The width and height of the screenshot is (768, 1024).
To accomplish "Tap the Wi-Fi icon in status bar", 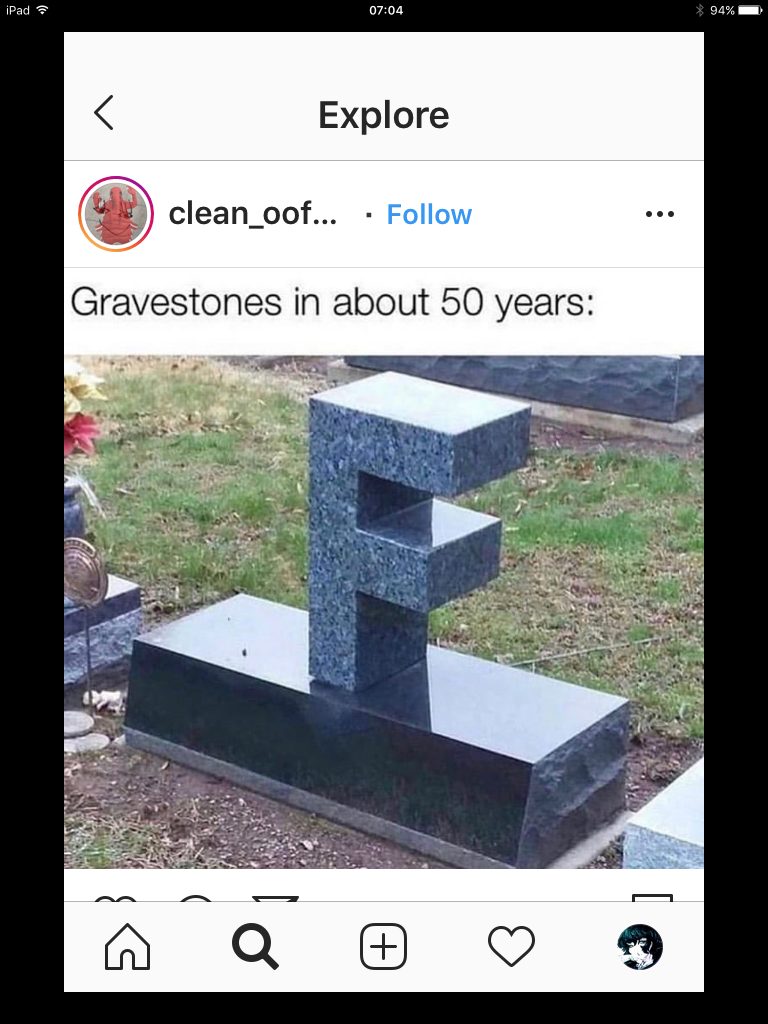I will click(x=42, y=10).
